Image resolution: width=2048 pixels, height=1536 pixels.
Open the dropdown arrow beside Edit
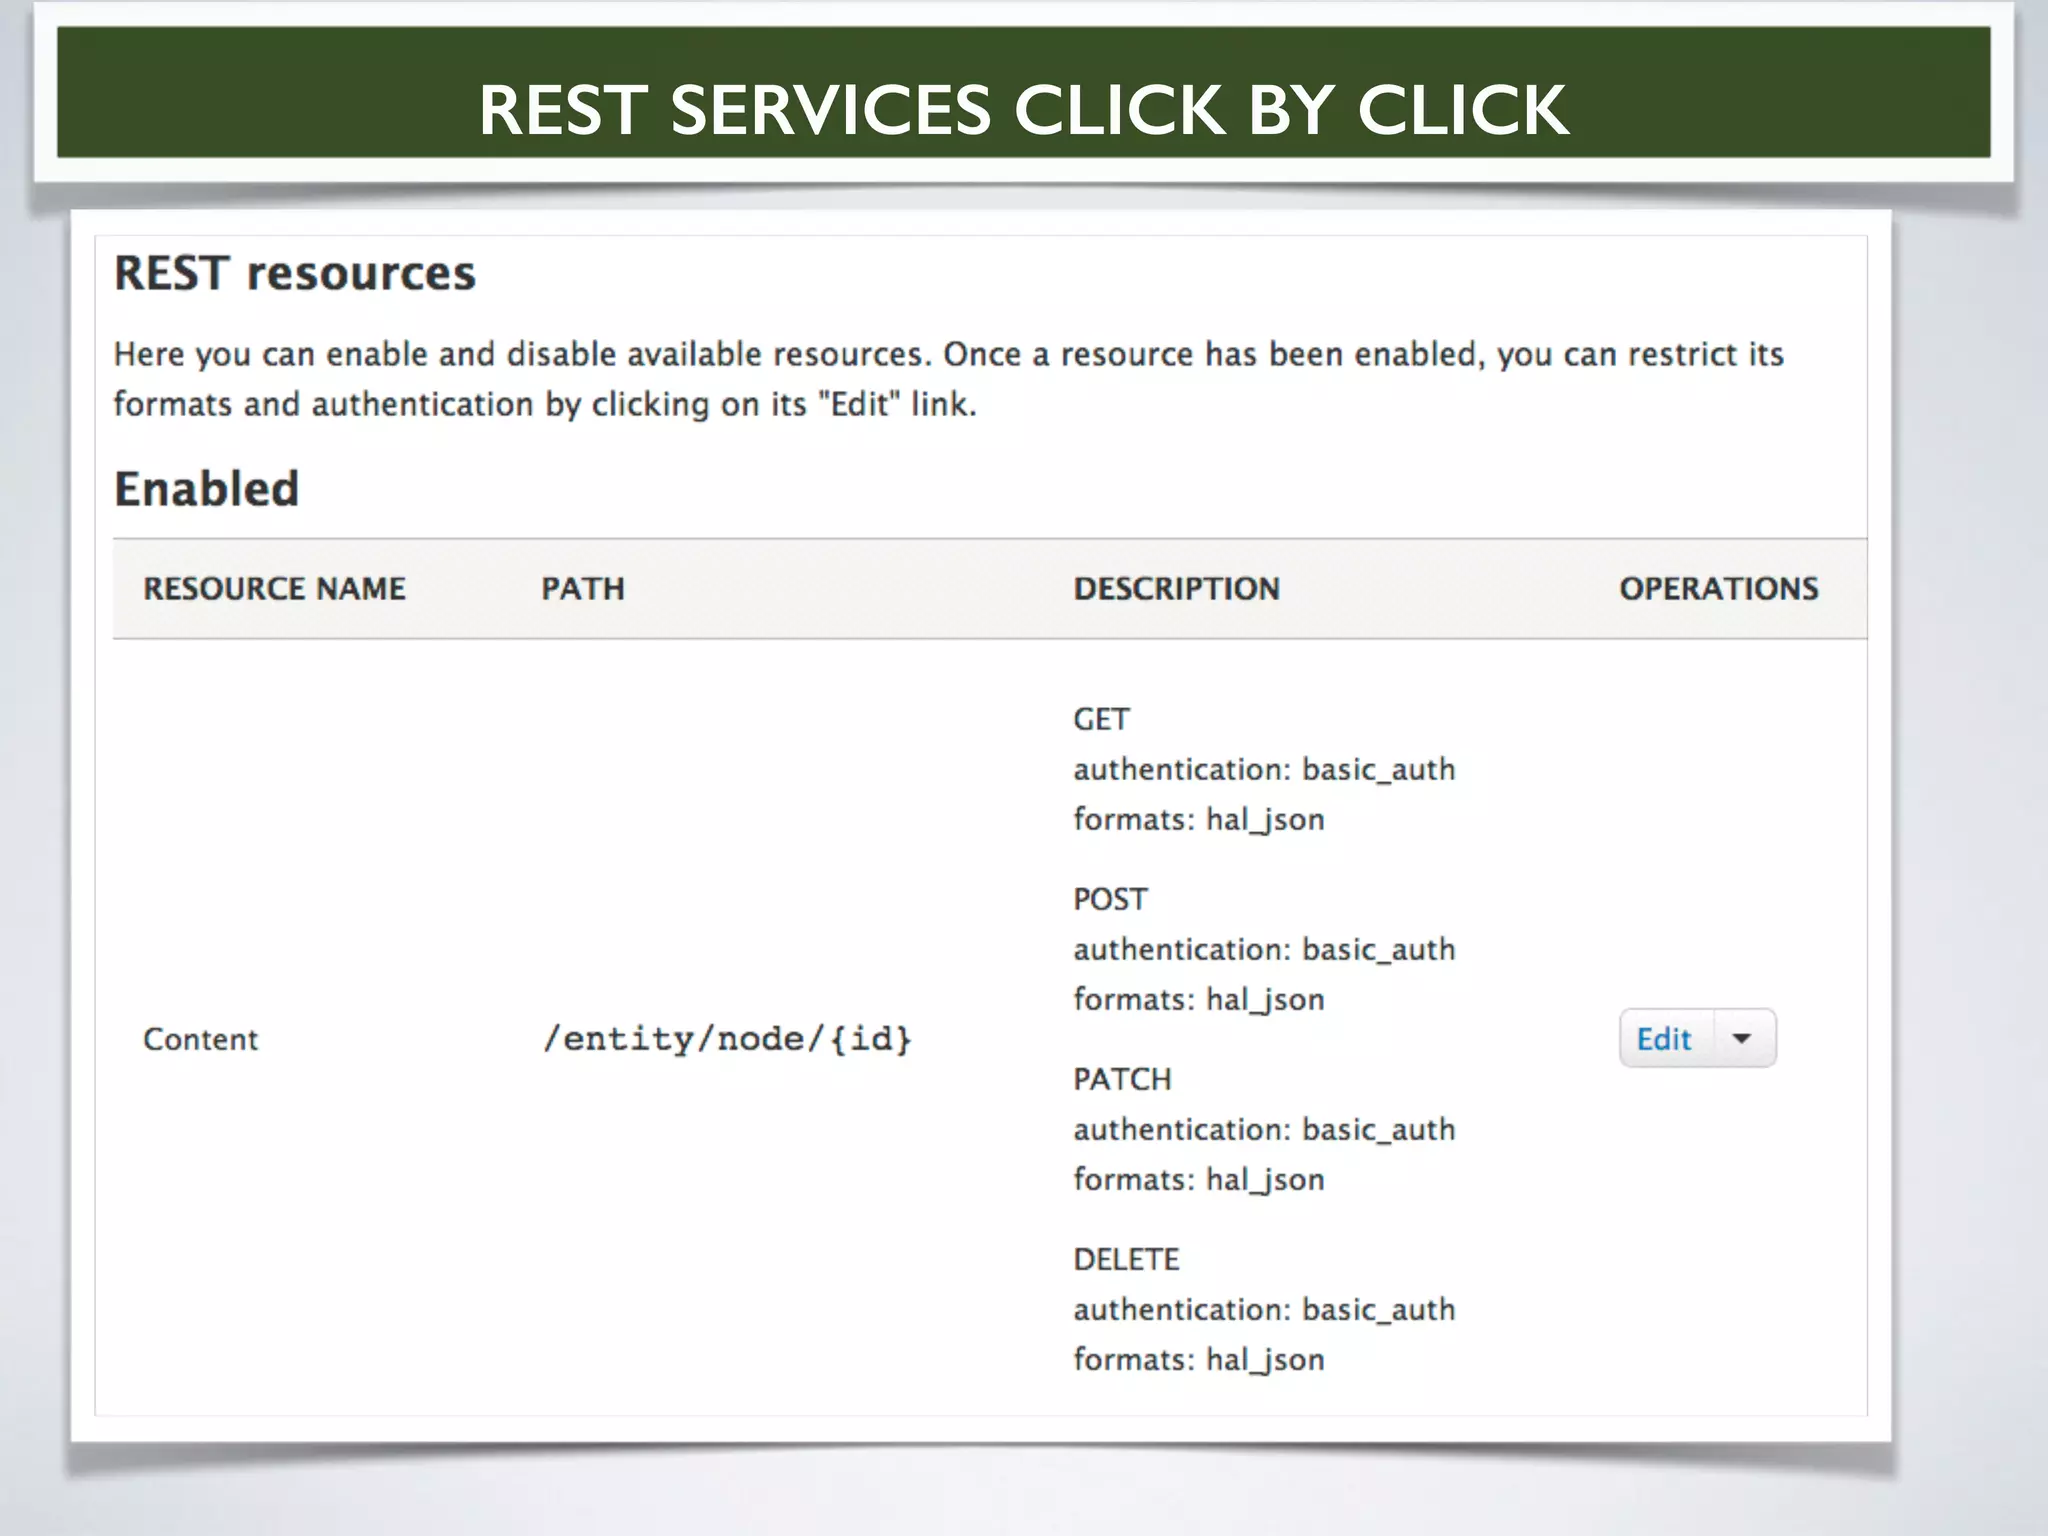1742,1039
